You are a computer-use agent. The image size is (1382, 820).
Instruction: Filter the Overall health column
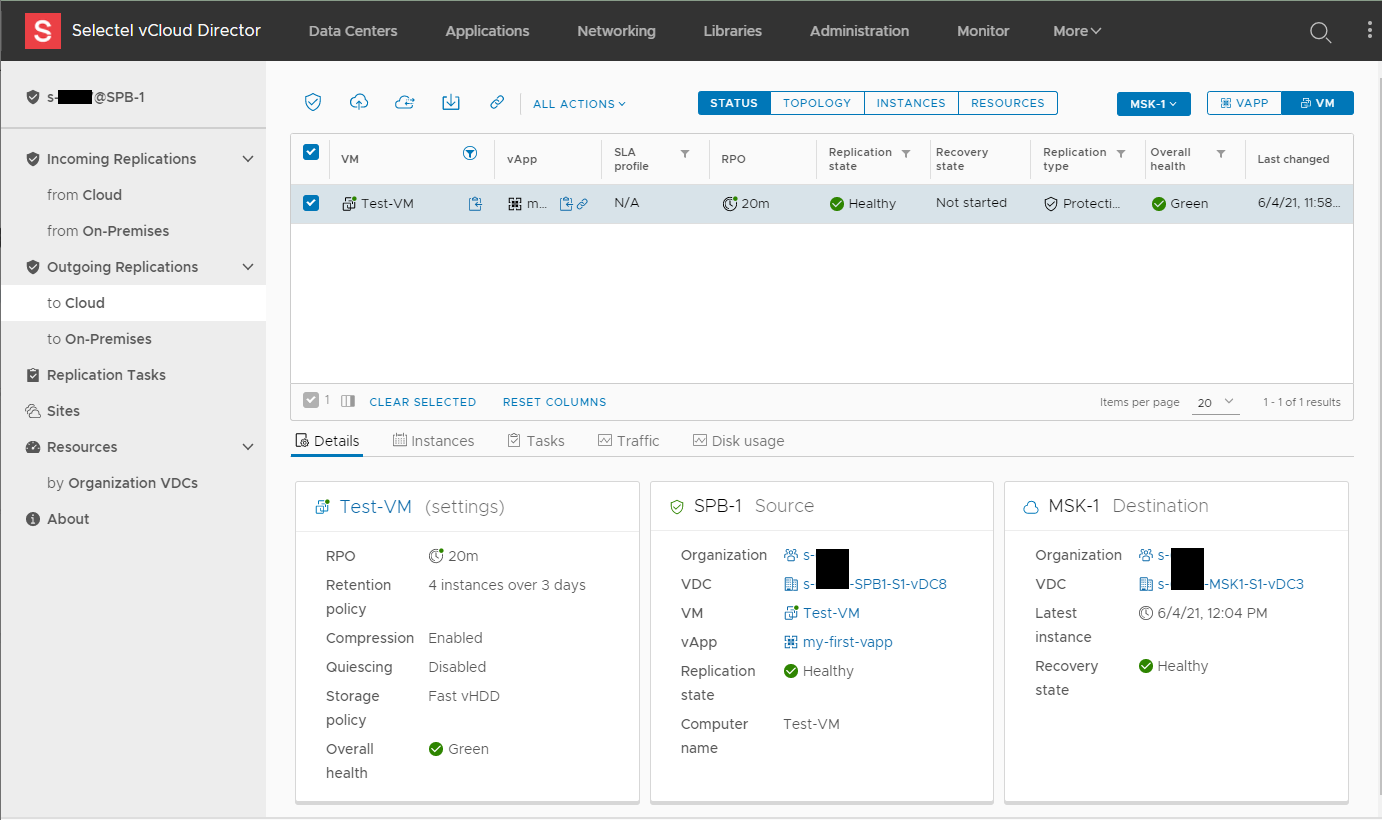pyautogui.click(x=1221, y=153)
